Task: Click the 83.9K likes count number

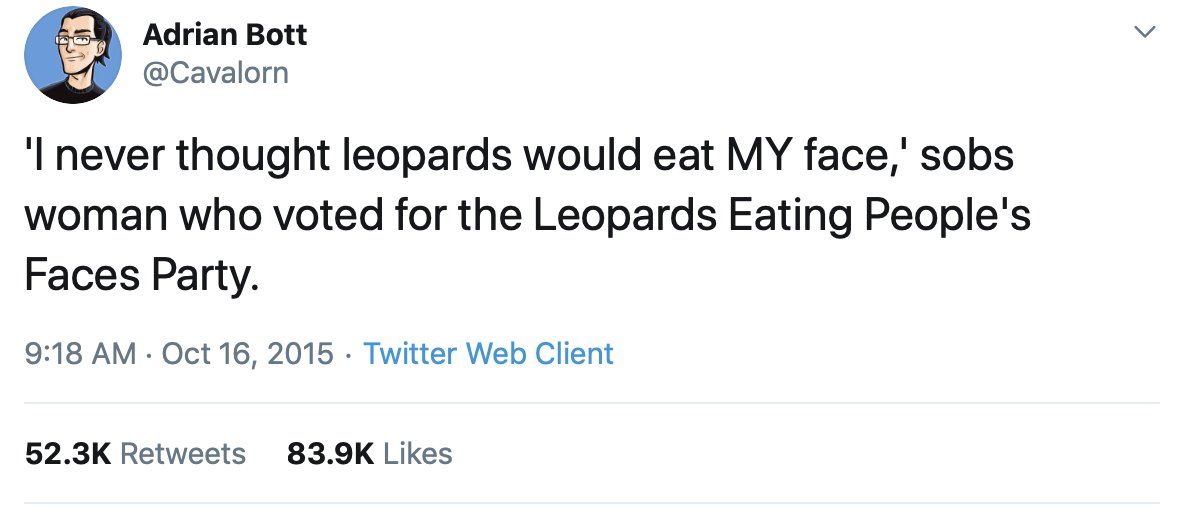Action: coord(330,453)
